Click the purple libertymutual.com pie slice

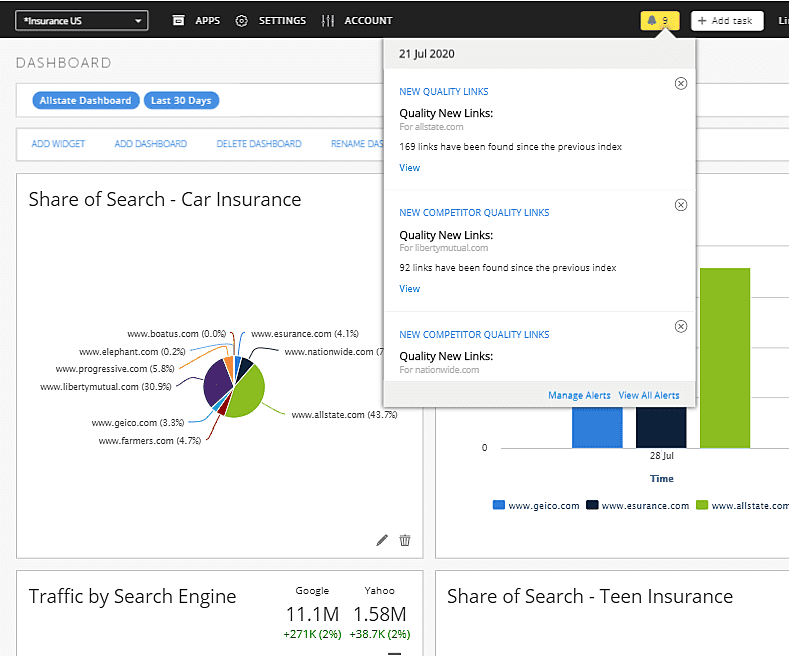pyautogui.click(x=216, y=383)
